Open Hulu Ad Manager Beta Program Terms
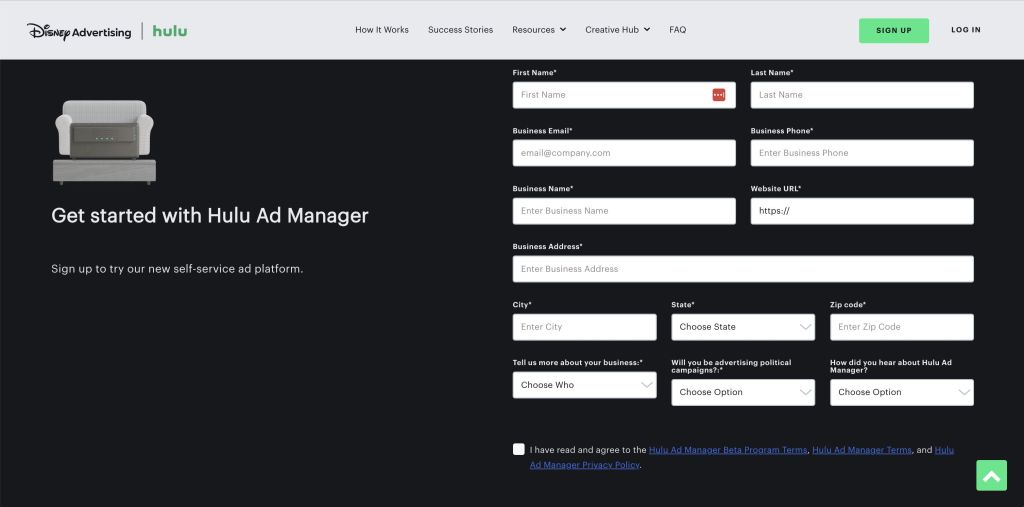 pyautogui.click(x=728, y=450)
